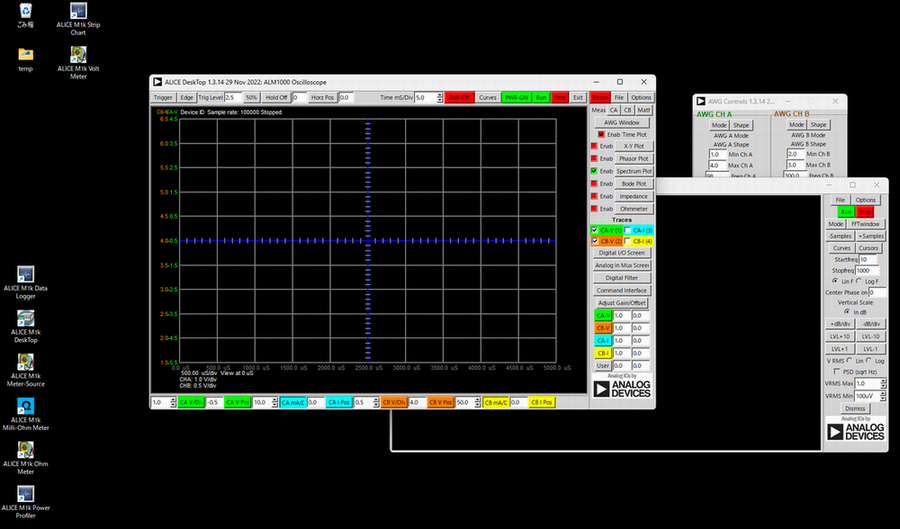Select the temp folder on the desktop
The image size is (900, 529).
(26, 54)
